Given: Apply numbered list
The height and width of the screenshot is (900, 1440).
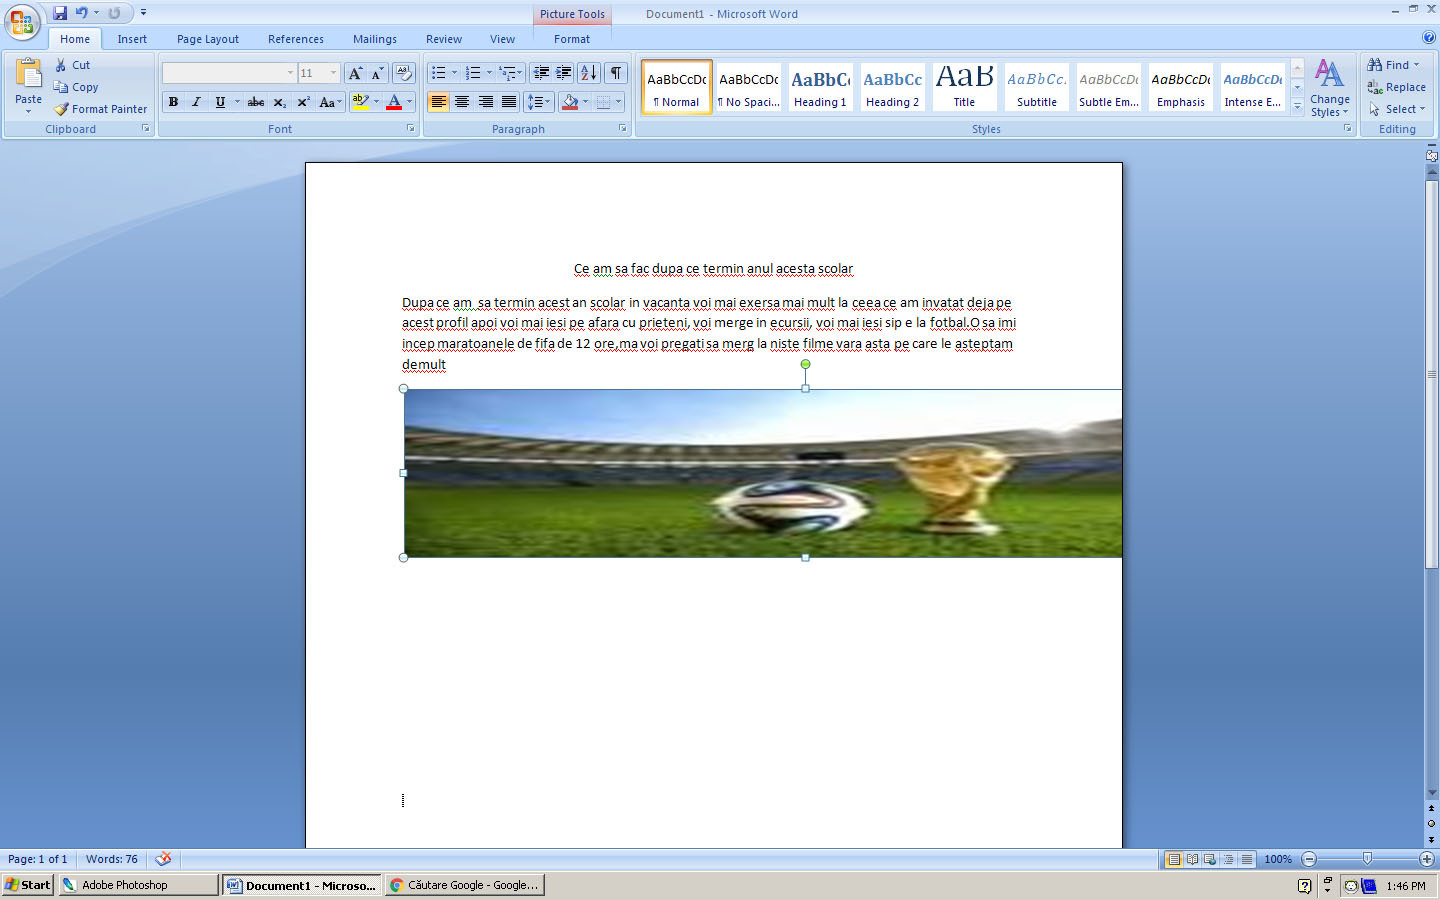Looking at the screenshot, I should click(x=473, y=73).
